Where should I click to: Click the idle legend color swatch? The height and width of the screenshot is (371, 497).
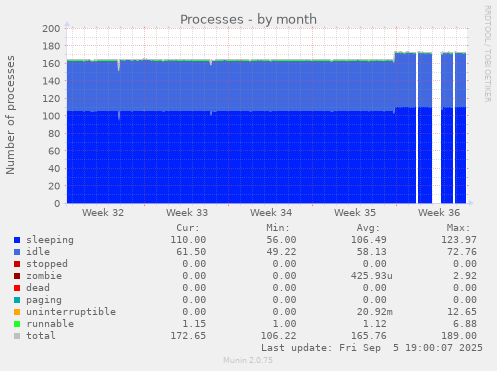tap(17, 252)
